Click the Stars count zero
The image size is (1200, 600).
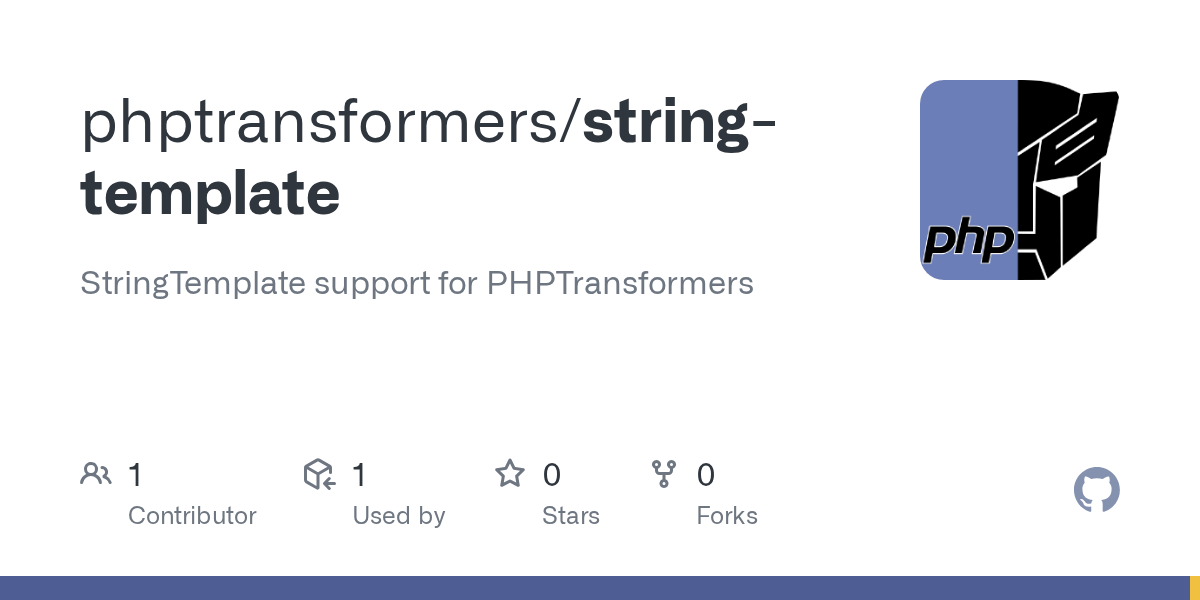pos(551,475)
